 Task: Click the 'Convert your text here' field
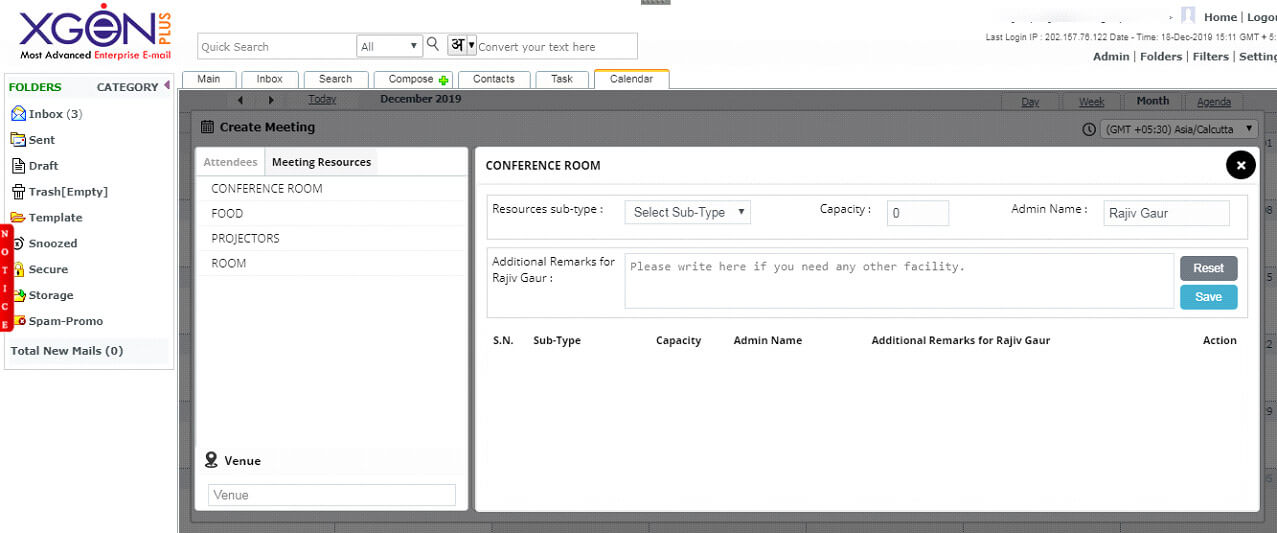pyautogui.click(x=556, y=46)
